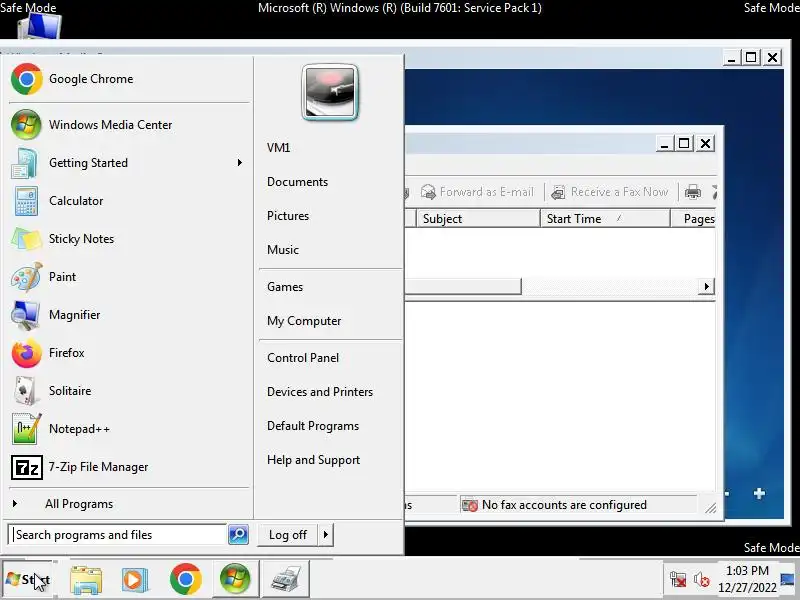Click the user account picture thumbnail
The width and height of the screenshot is (800, 600).
(x=330, y=92)
